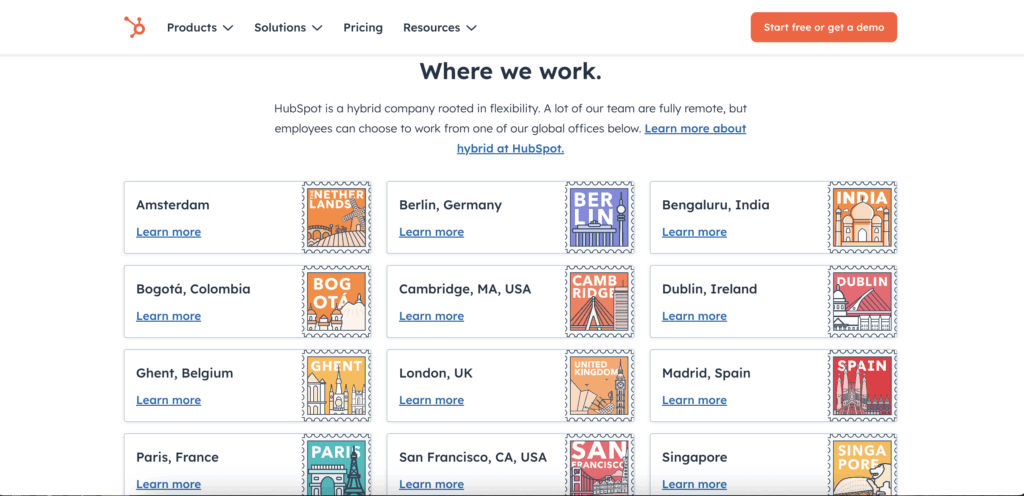Click Learn more under Amsterdam
Screen dimensions: 1024x496
click(x=168, y=232)
